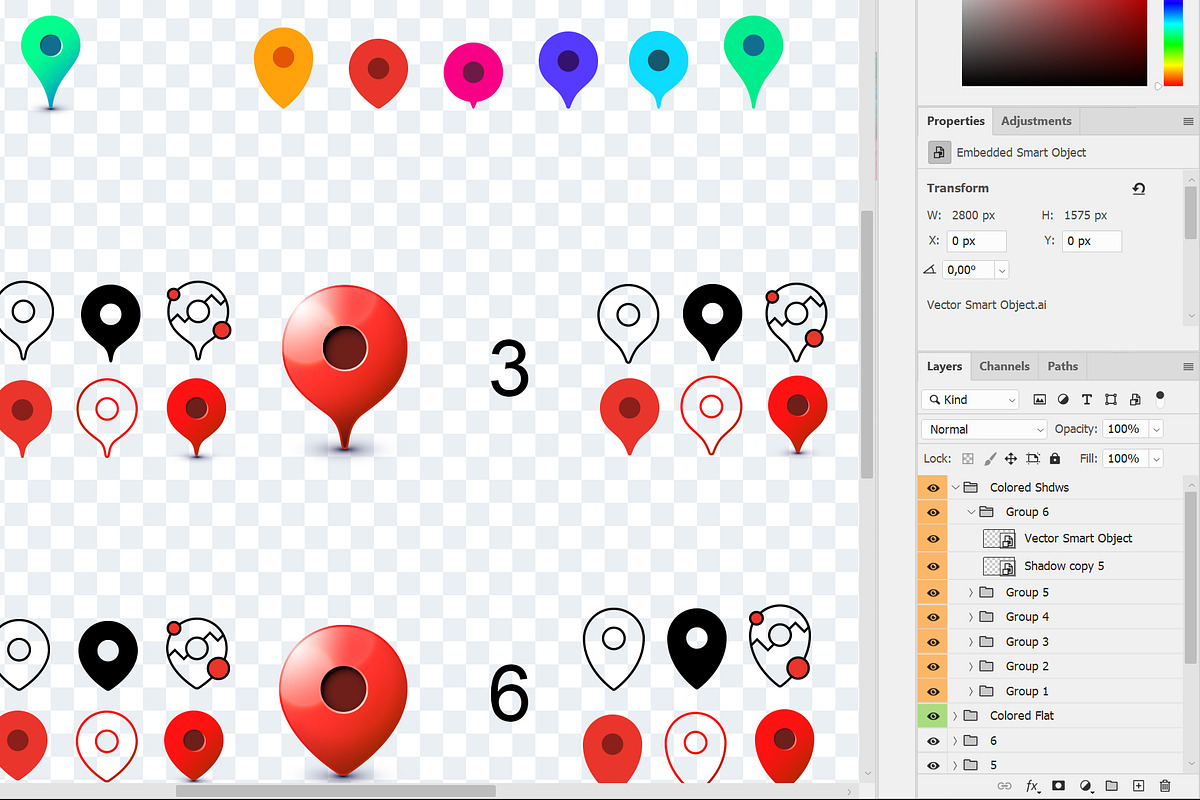The height and width of the screenshot is (800, 1200).
Task: Expand the Colored Flat group
Action: (955, 716)
